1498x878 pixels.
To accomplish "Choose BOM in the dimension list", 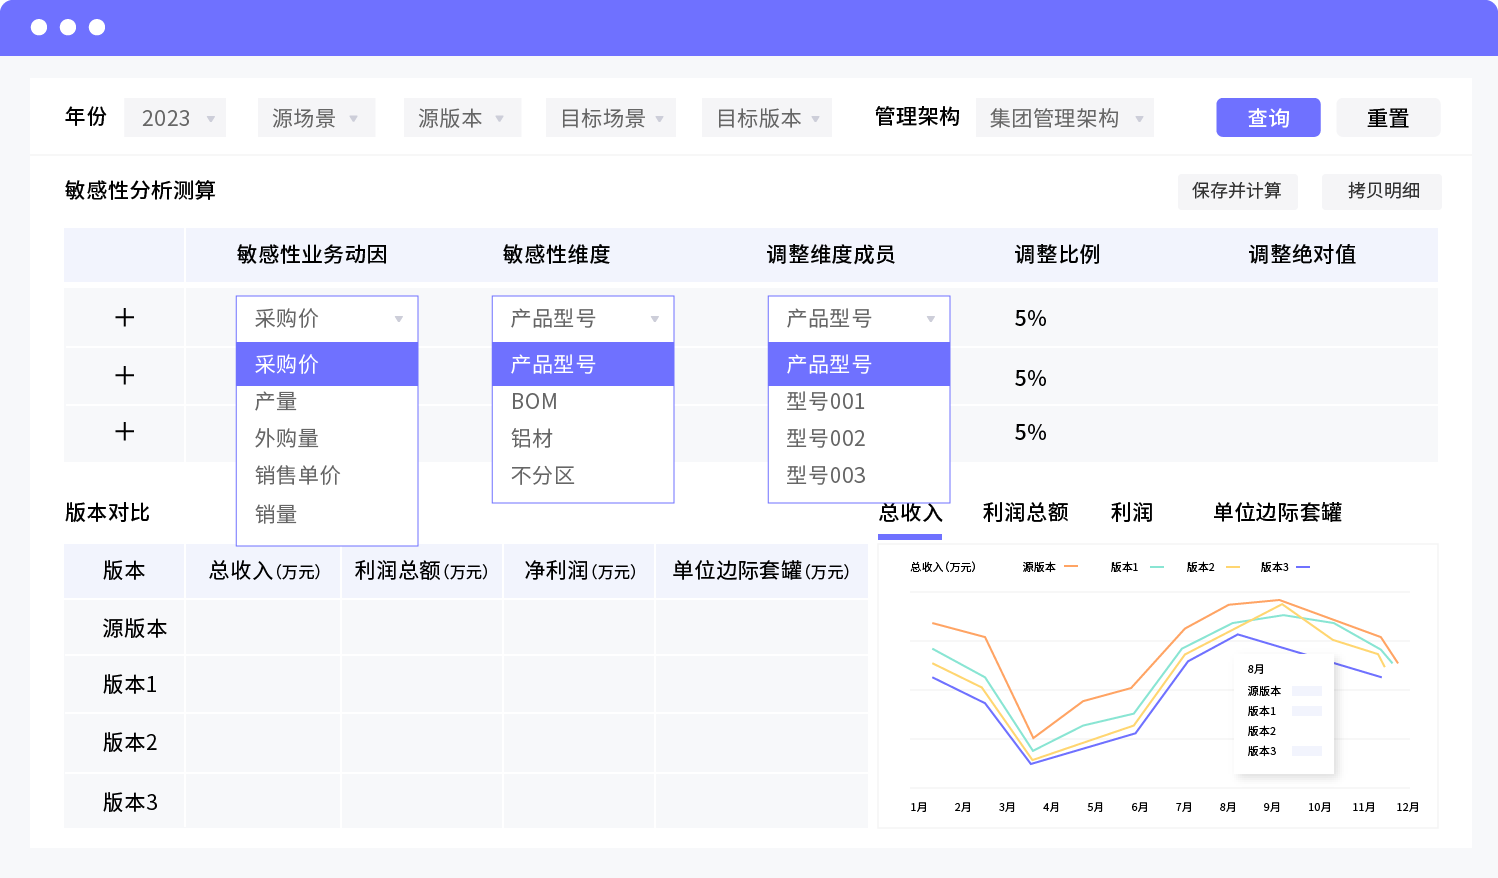I will (x=534, y=402).
